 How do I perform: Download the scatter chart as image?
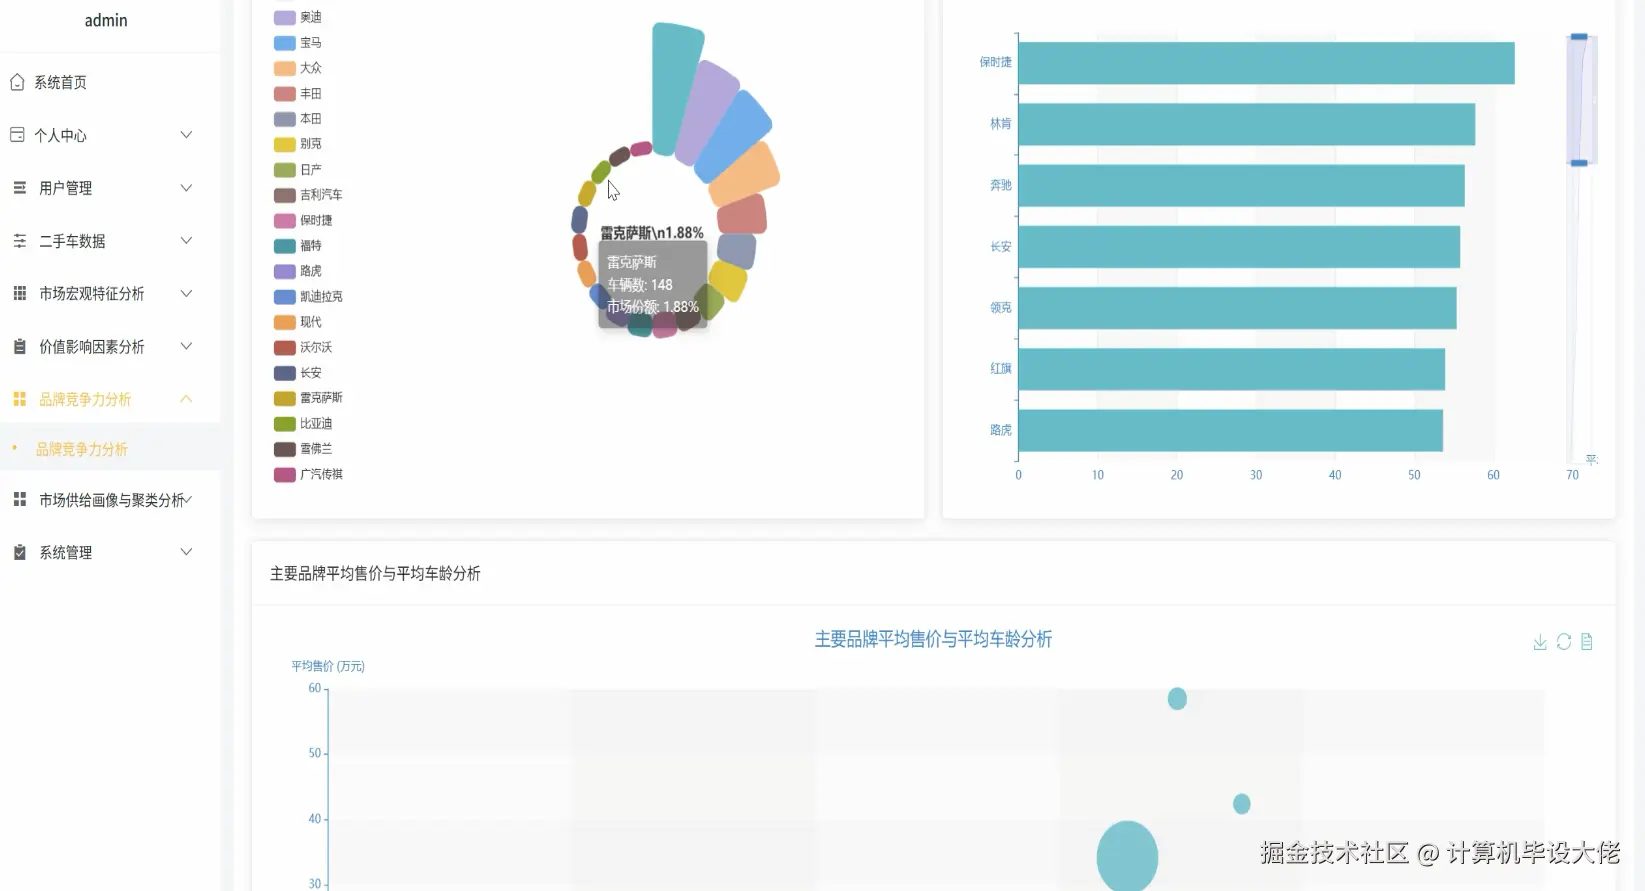click(1540, 642)
